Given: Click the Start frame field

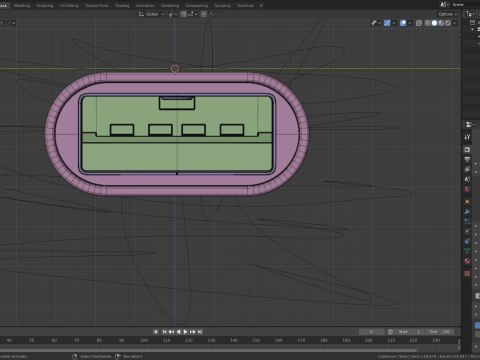Looking at the screenshot, I should click(x=409, y=332).
